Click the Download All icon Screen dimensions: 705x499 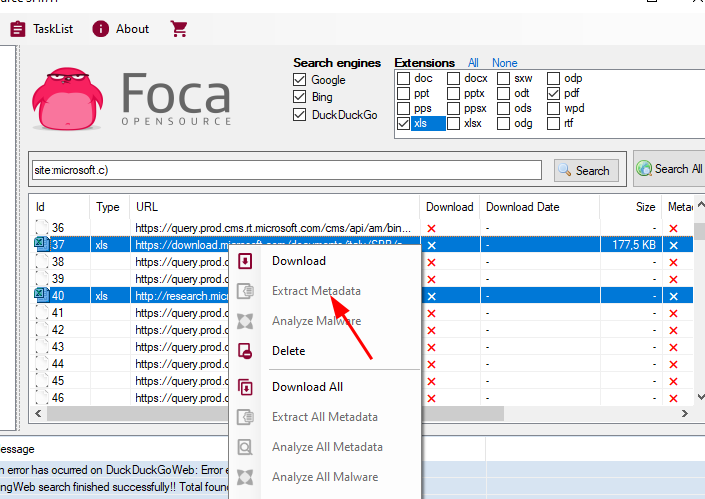point(245,387)
